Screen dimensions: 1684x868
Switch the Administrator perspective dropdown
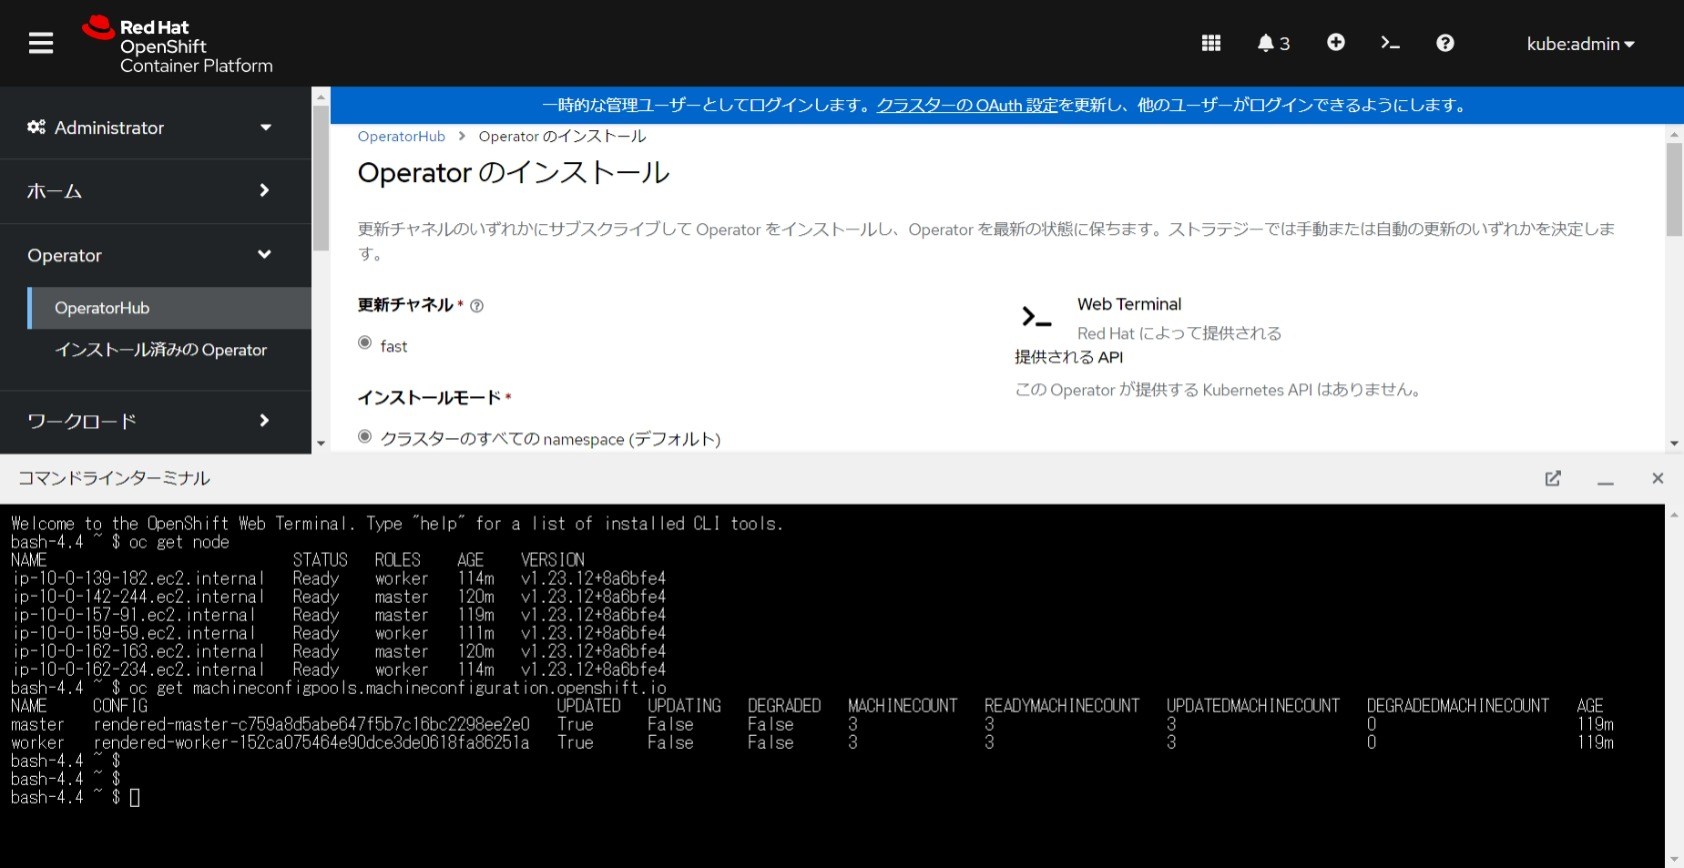point(150,127)
